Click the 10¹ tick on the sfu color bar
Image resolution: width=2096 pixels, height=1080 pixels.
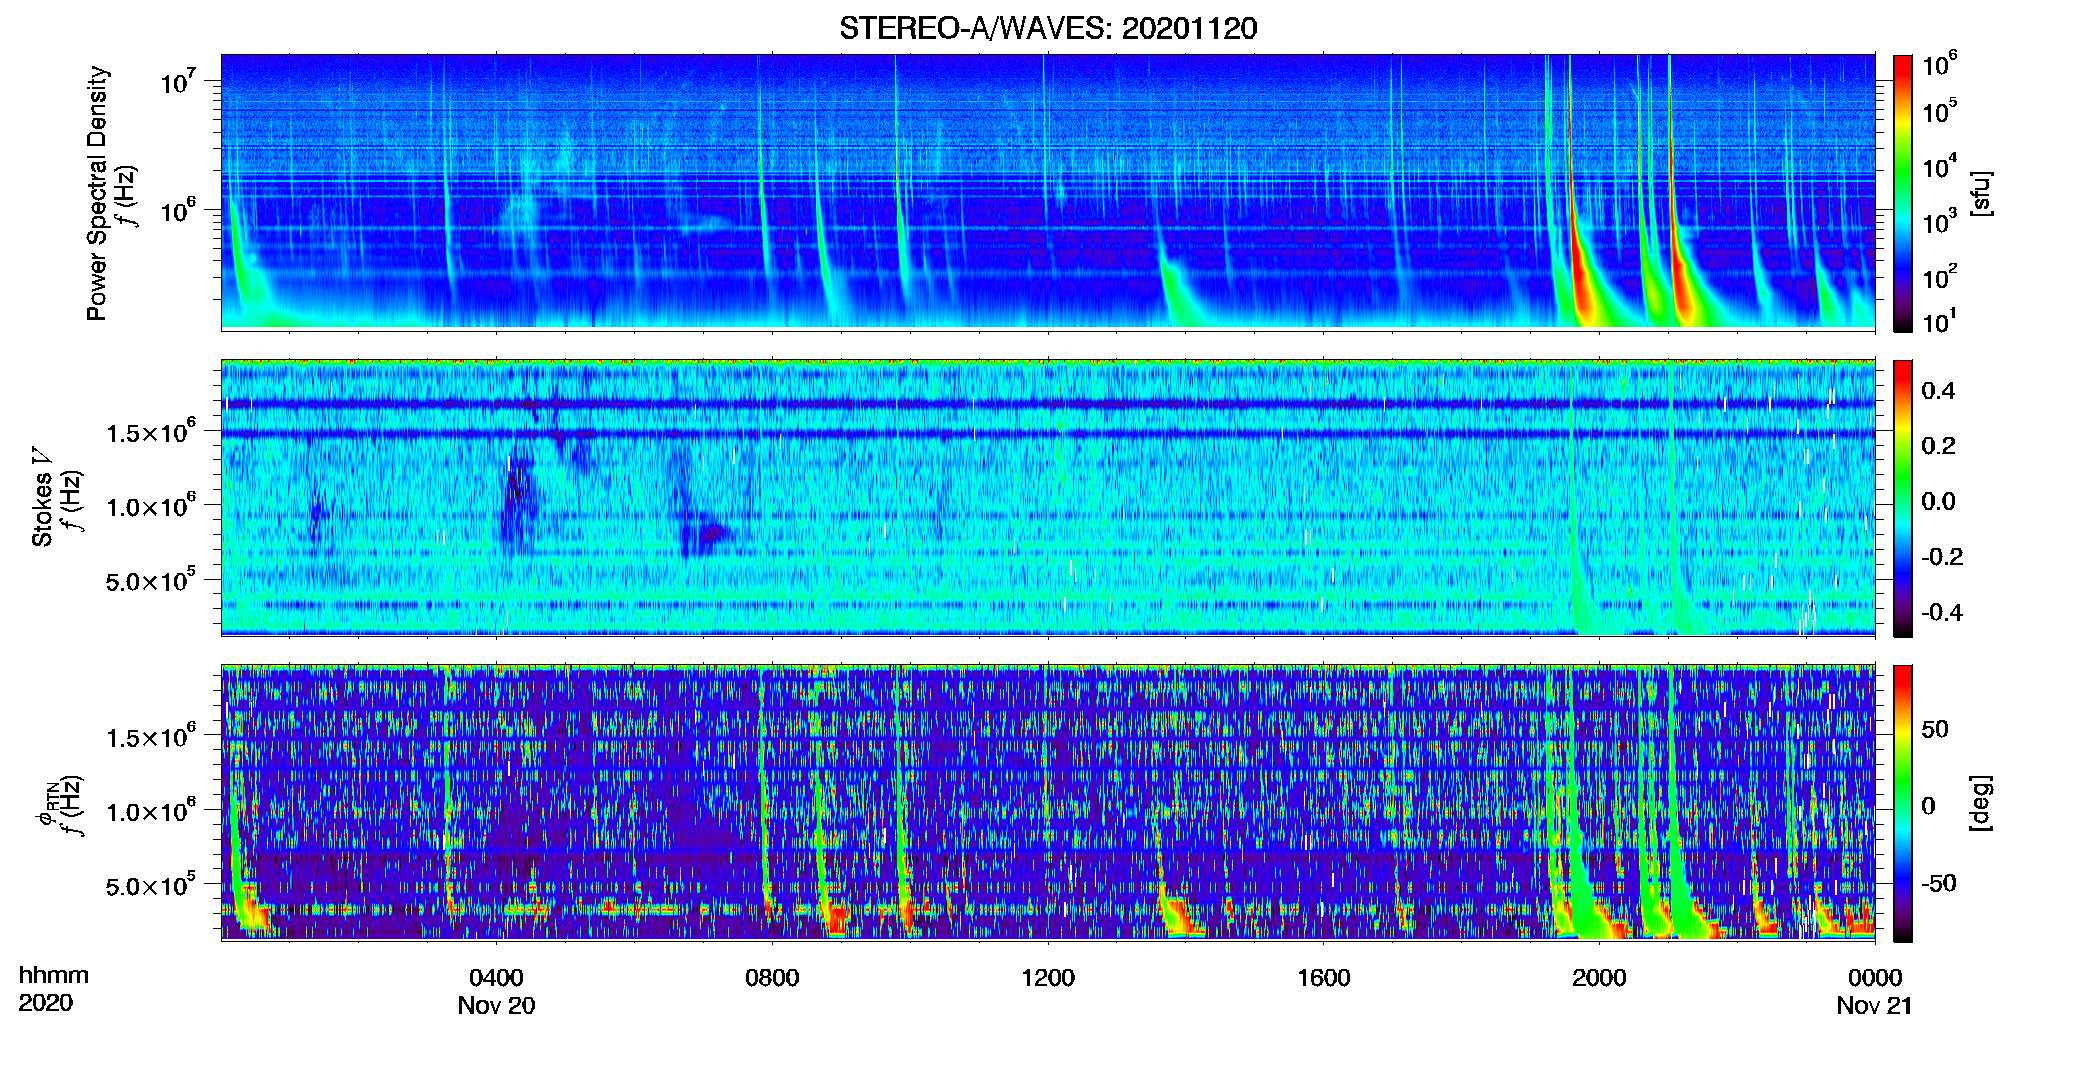click(x=1940, y=321)
